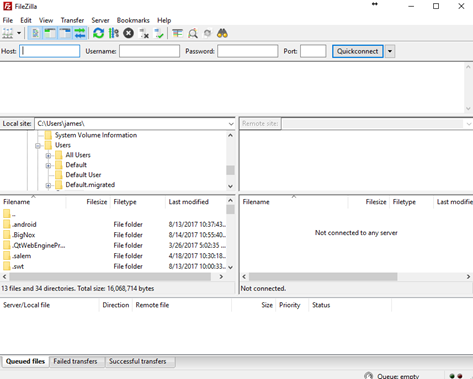Reconnect to the last server
This screenshot has height=379, width=473.
coord(159,33)
